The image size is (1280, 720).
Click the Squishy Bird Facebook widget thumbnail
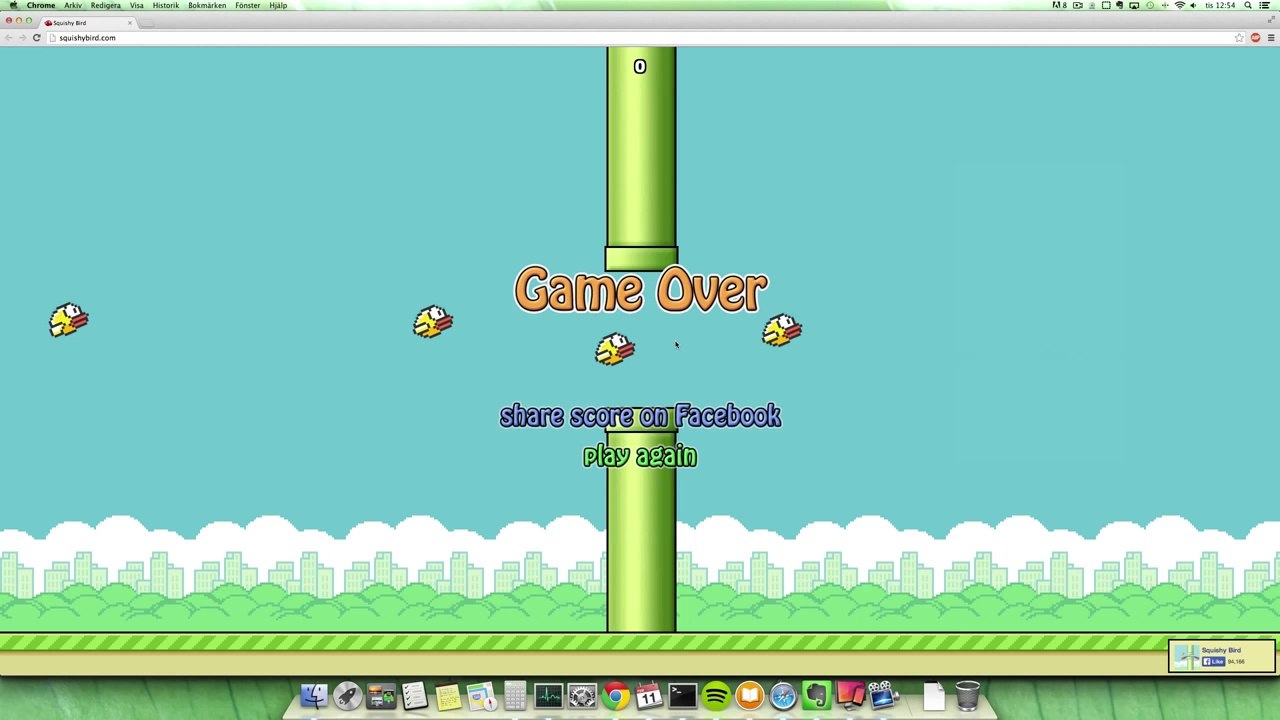[x=1186, y=656]
